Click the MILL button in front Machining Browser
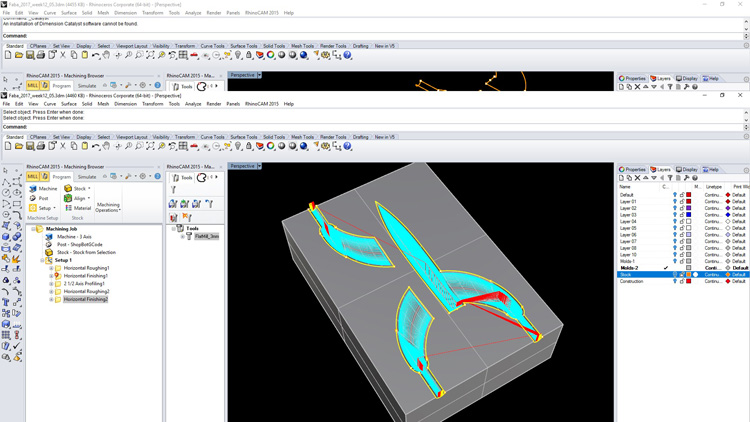This screenshot has height=422, width=750. pyautogui.click(x=33, y=177)
